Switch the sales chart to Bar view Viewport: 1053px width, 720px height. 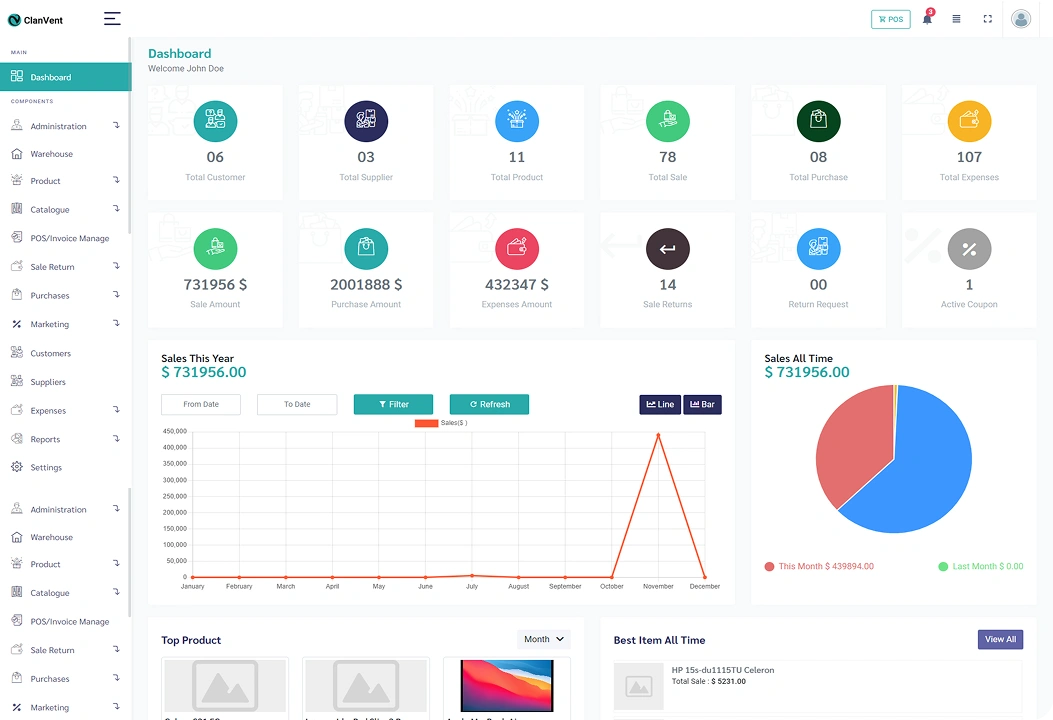(x=702, y=404)
